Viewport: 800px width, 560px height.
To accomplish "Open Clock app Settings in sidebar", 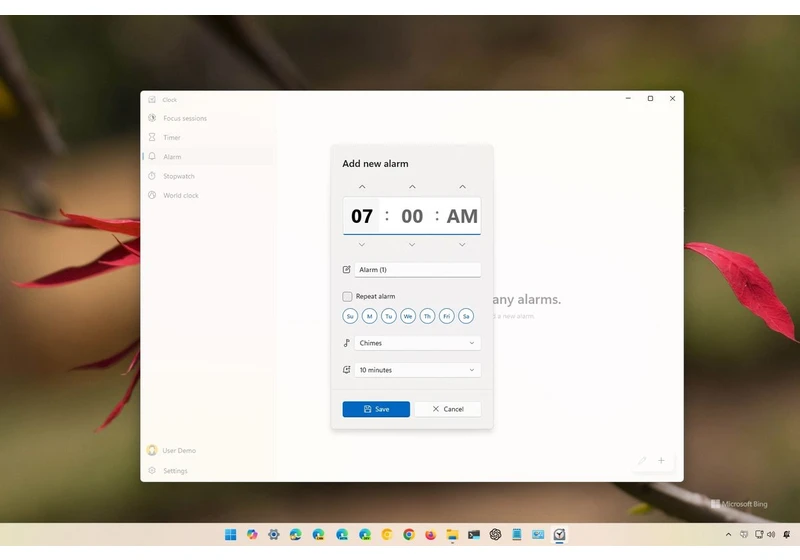I will click(208, 471).
